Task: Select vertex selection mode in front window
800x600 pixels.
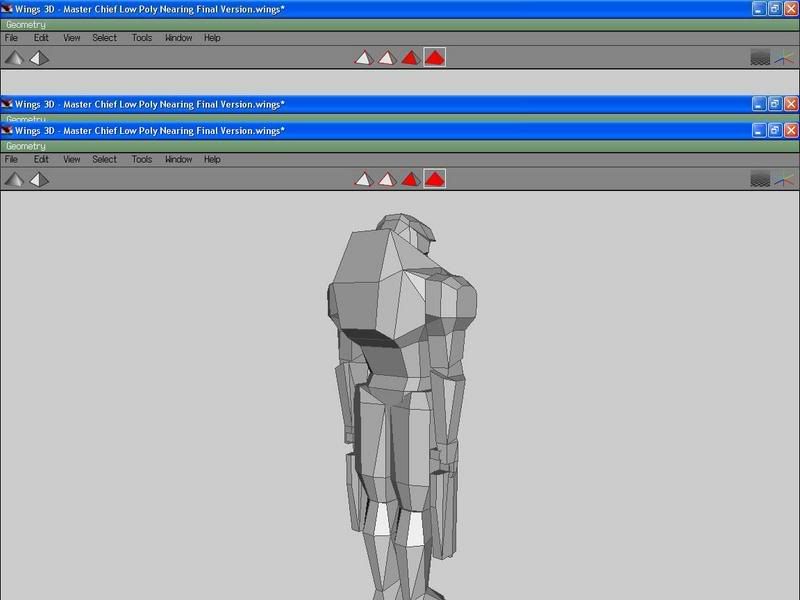Action: pos(364,179)
